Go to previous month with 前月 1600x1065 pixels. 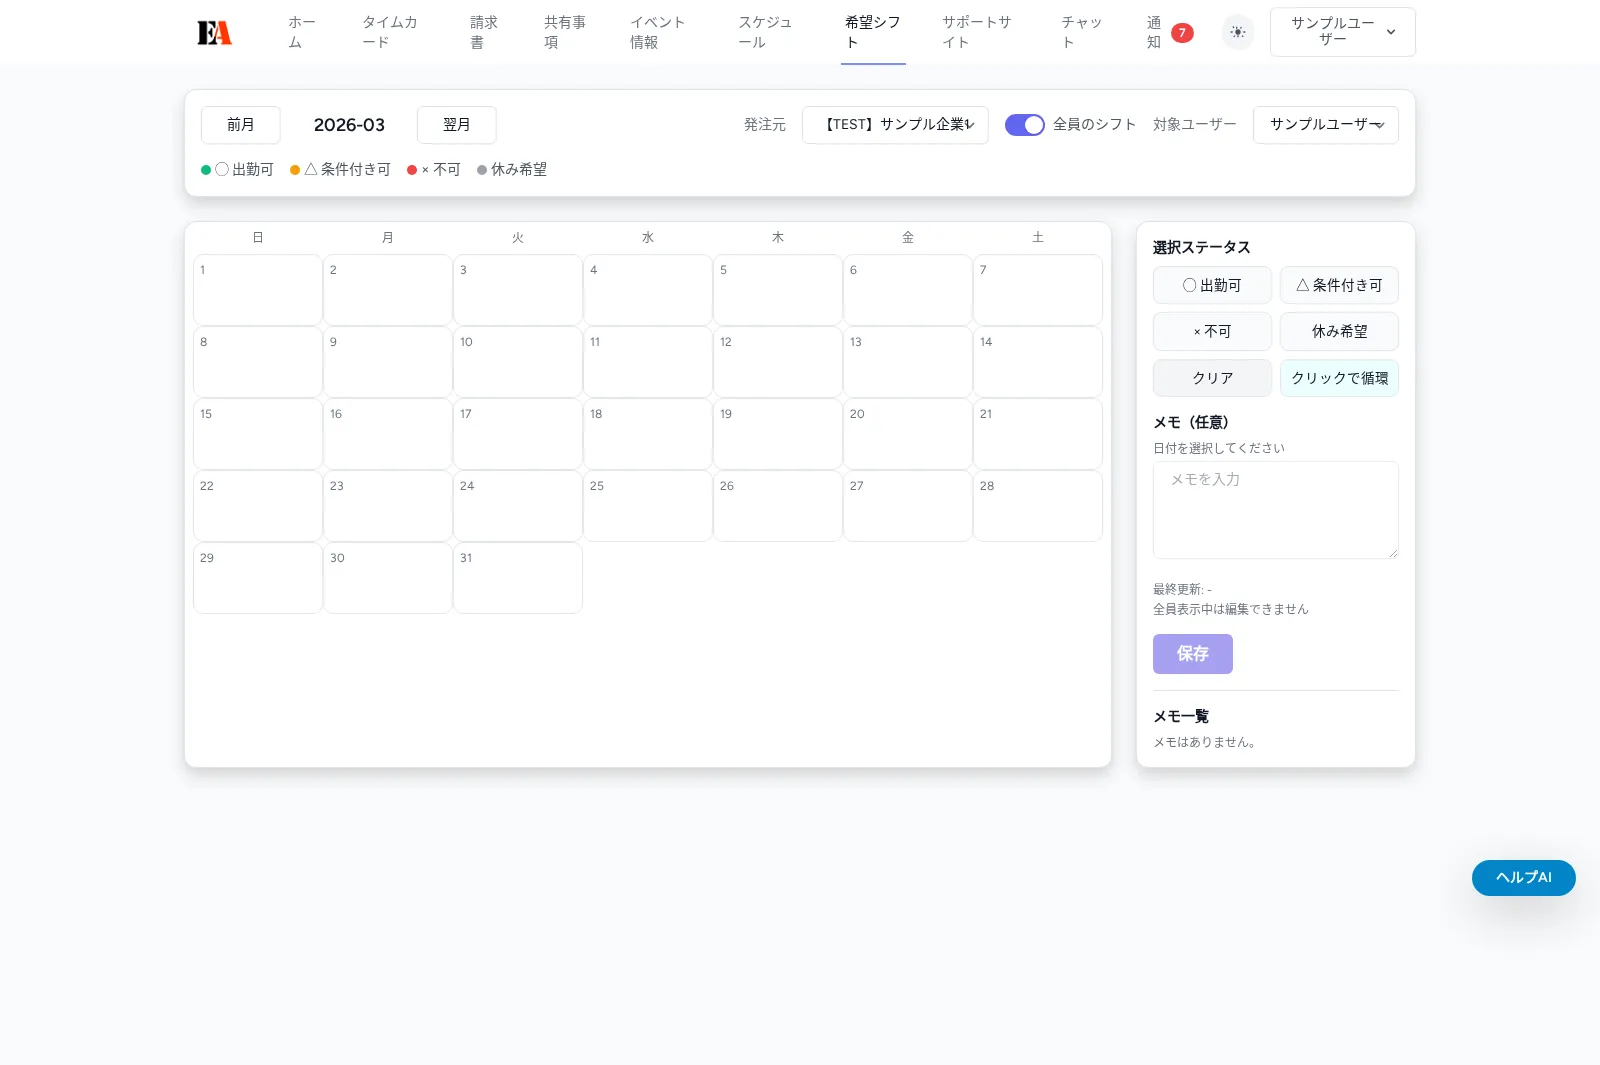(240, 125)
